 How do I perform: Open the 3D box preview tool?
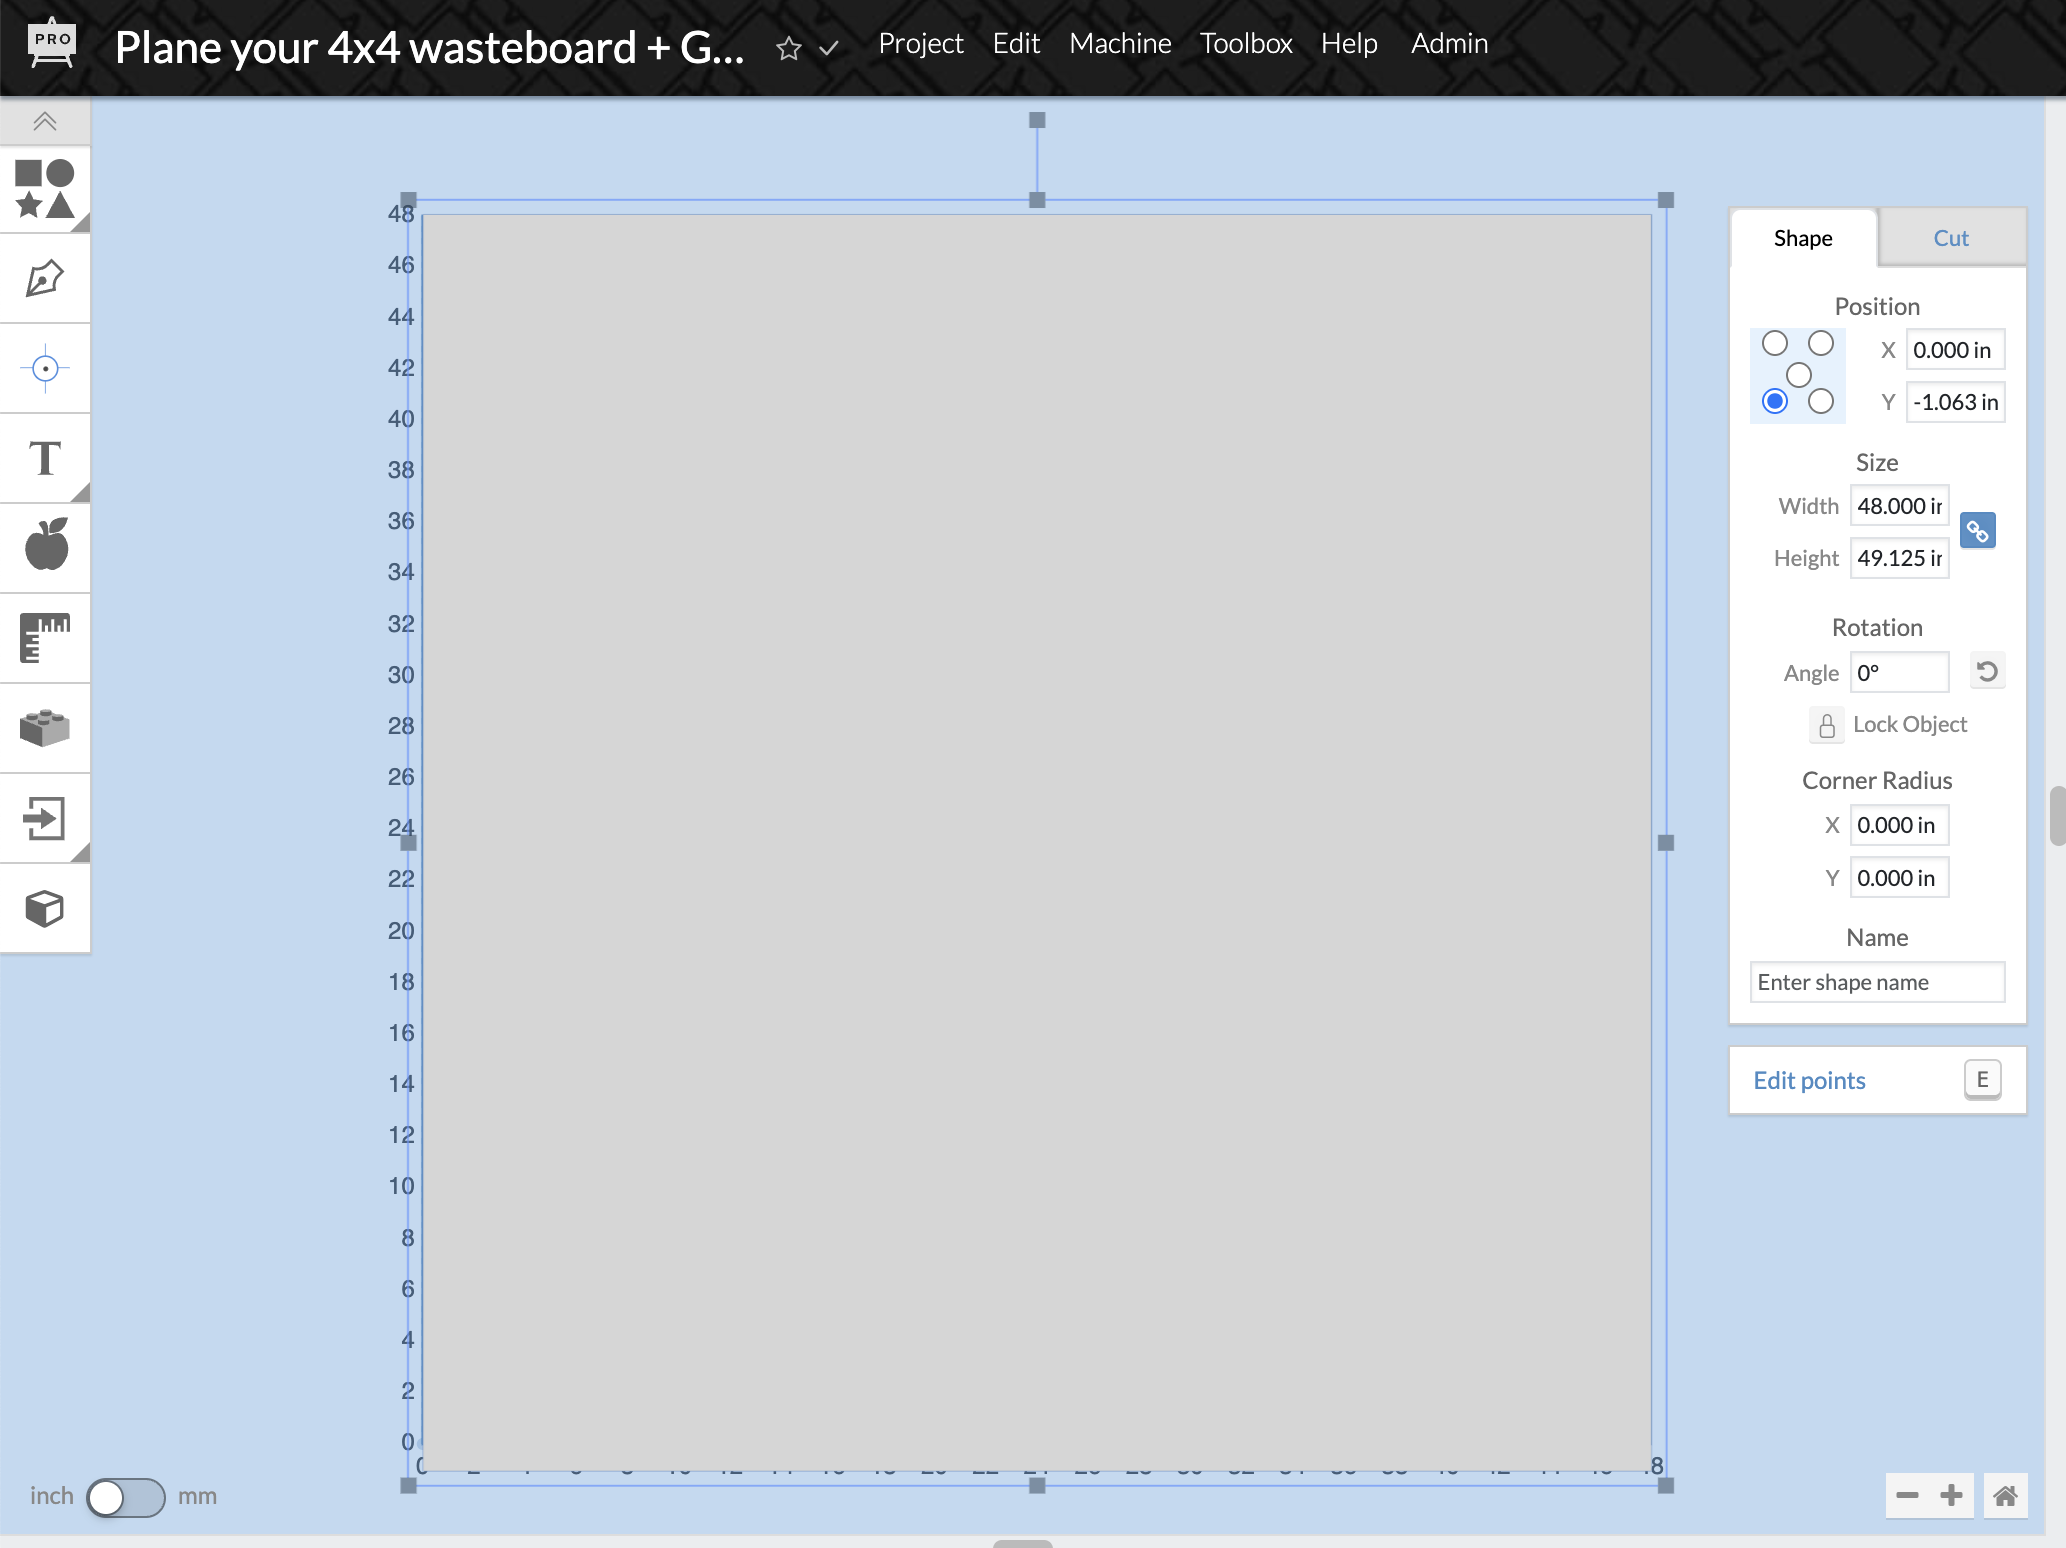pos(45,908)
